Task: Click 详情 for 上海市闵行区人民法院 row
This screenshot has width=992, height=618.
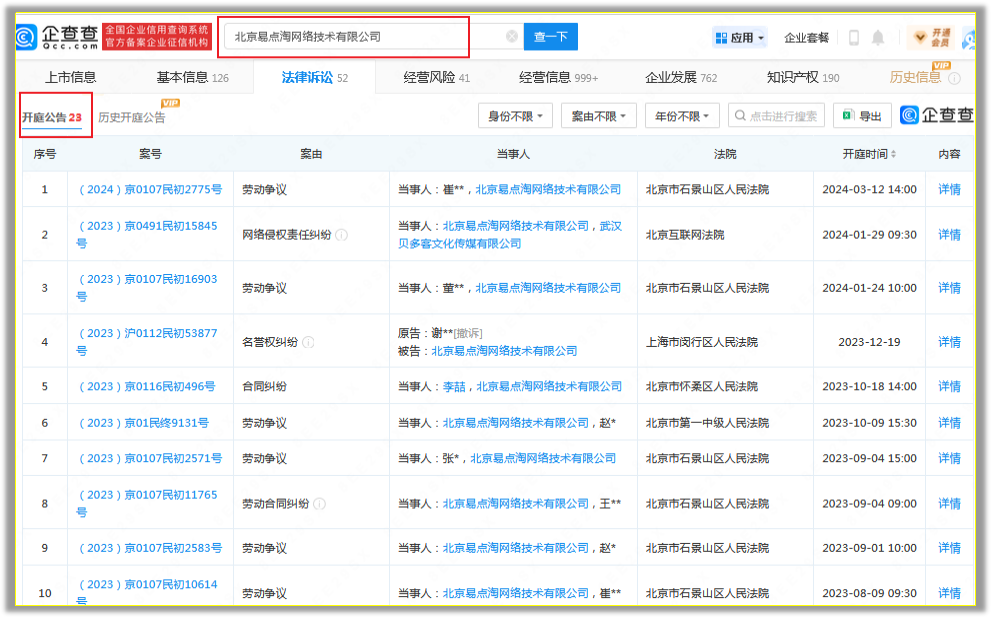Action: (x=949, y=342)
